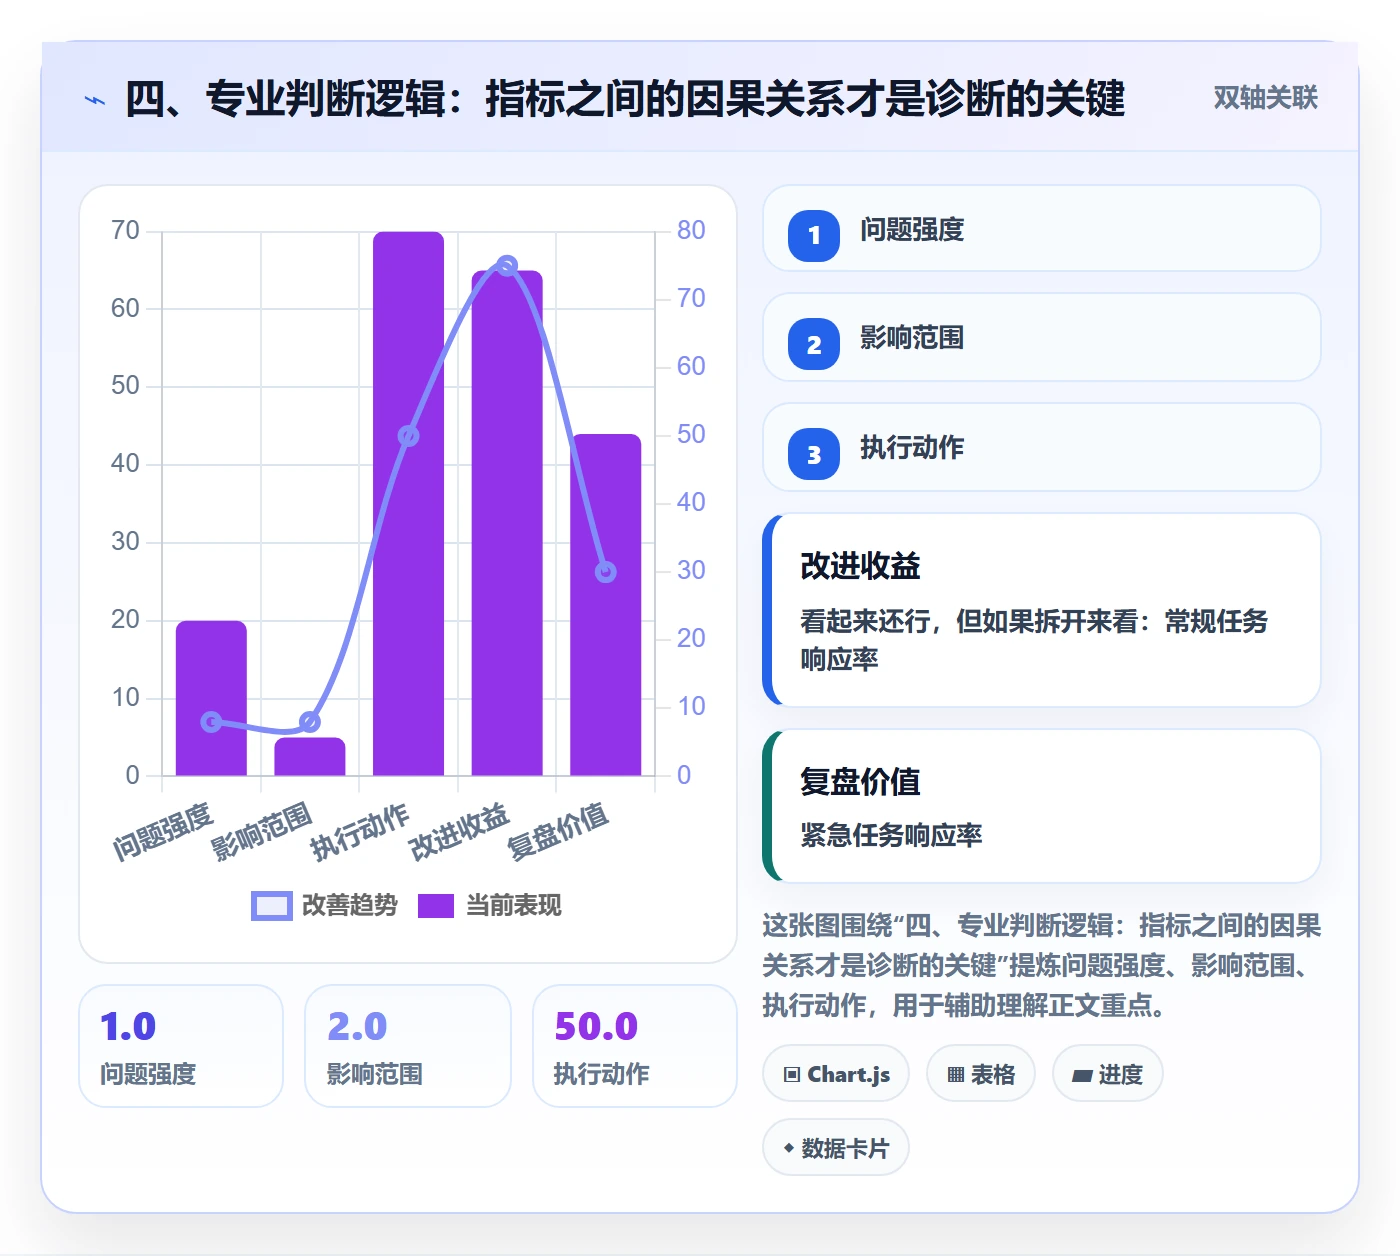Click the 问题强度 bar in the chart
1400x1256 pixels.
point(211,698)
